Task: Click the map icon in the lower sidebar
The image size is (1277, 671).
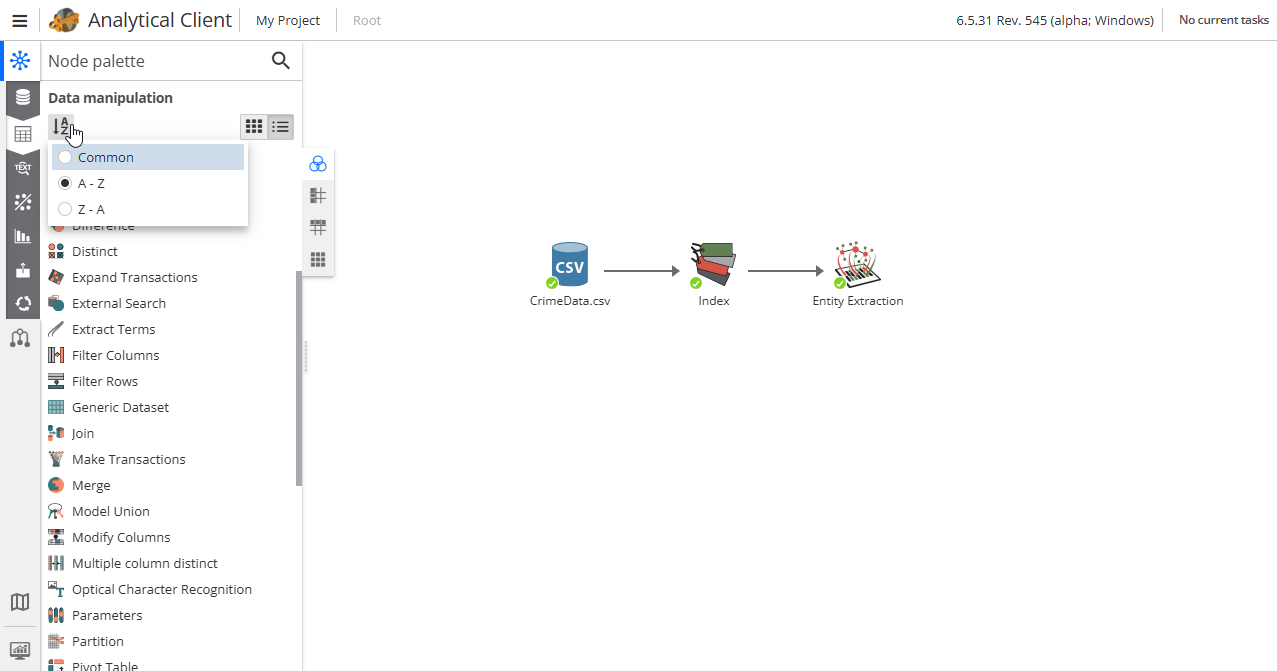Action: [20, 602]
